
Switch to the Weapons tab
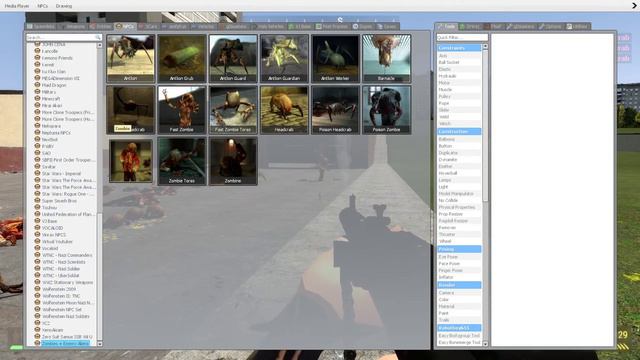73,27
